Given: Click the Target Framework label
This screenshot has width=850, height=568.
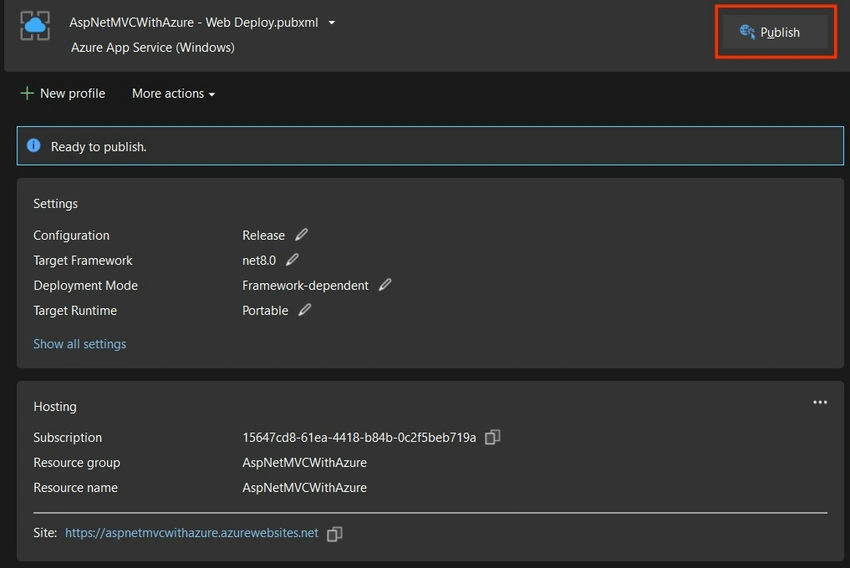Looking at the screenshot, I should point(83,261).
